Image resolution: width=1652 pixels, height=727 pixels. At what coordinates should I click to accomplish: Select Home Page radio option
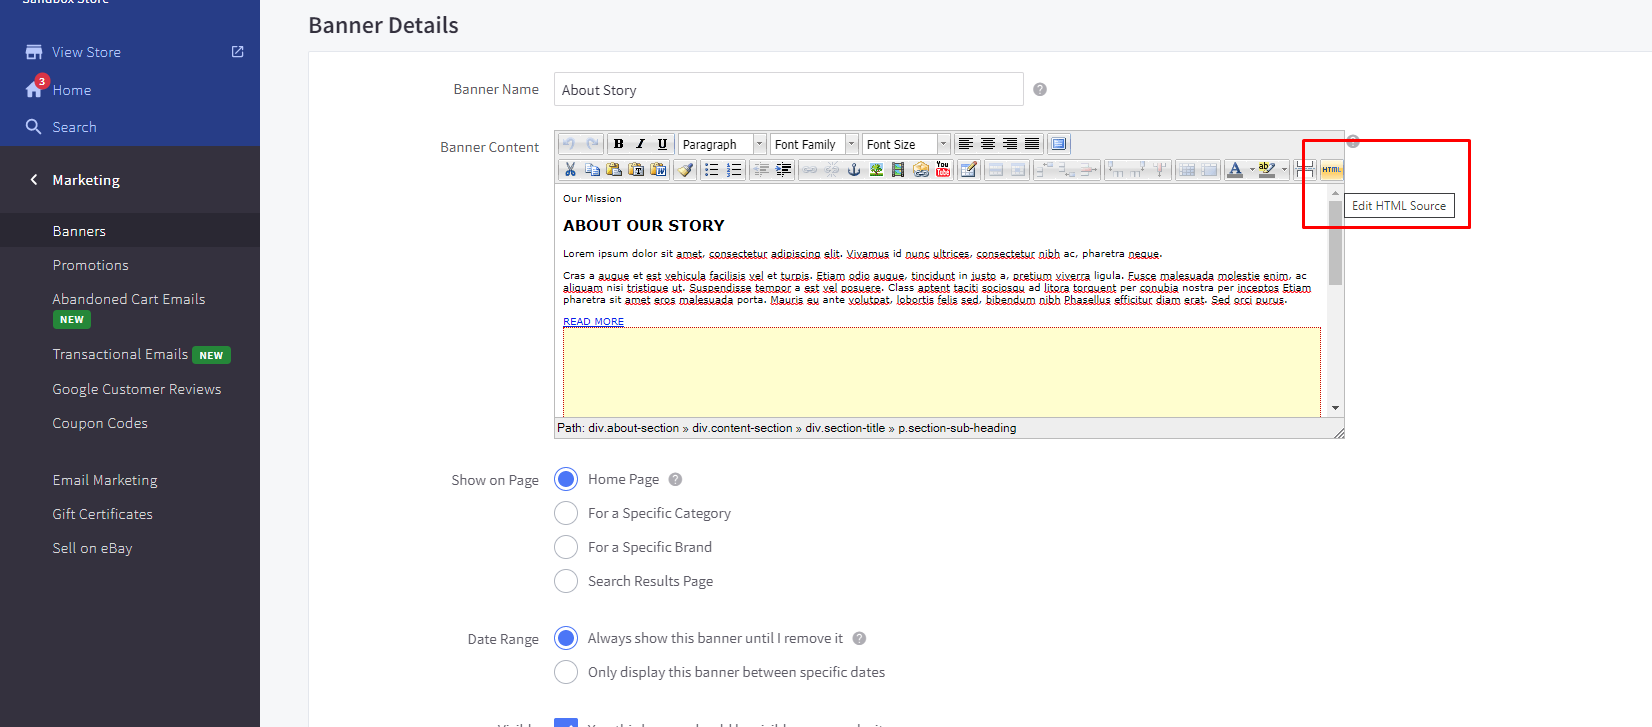point(566,479)
